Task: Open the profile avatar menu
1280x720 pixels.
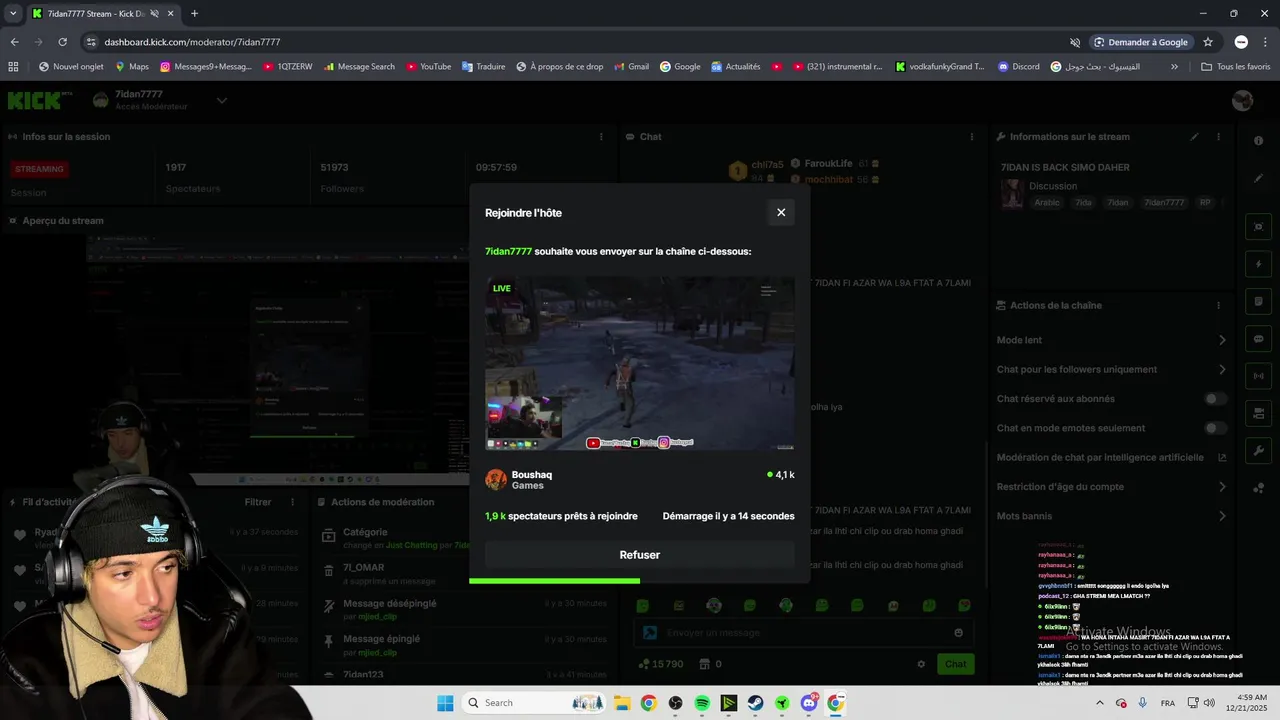Action: click(1243, 100)
